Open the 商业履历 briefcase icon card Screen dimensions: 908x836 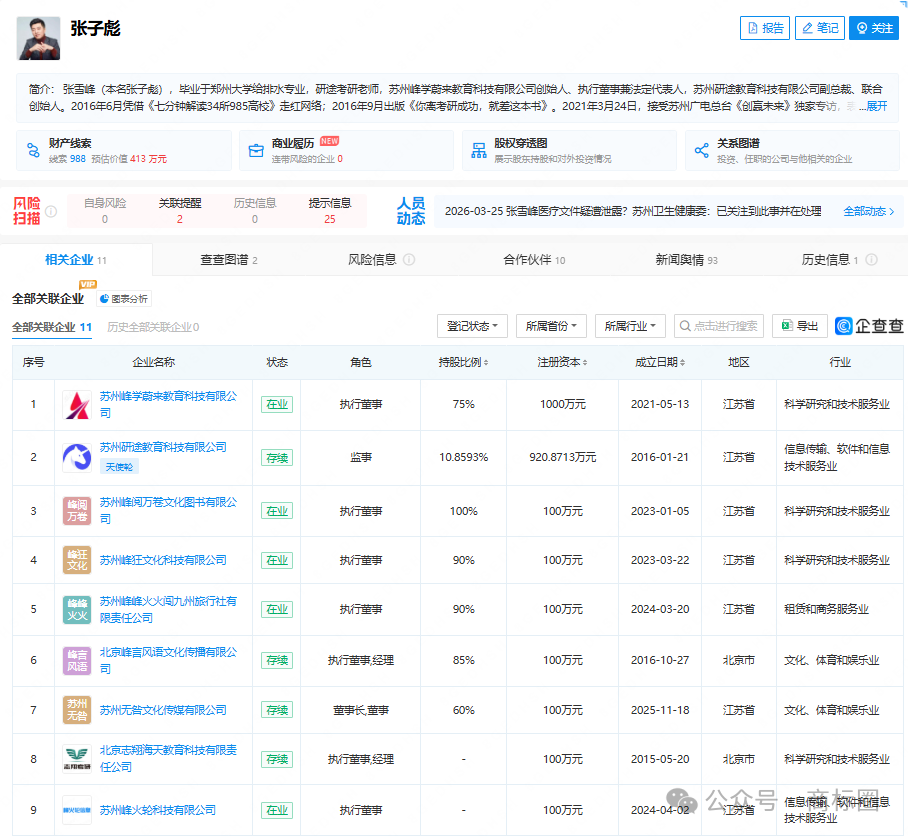(256, 151)
